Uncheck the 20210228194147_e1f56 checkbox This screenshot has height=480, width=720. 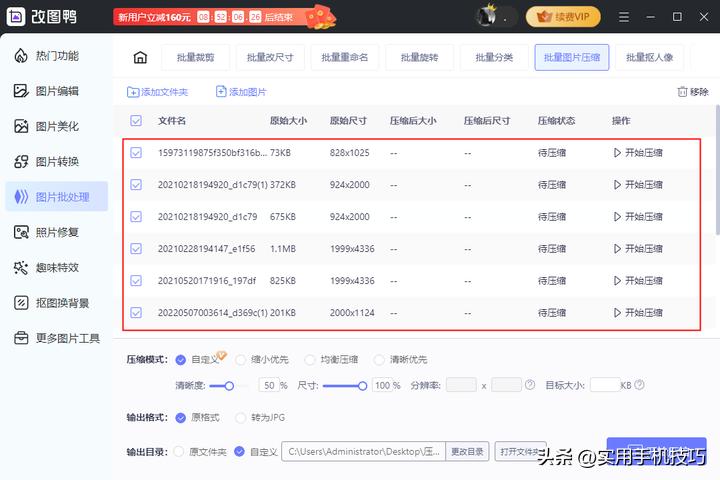136,248
